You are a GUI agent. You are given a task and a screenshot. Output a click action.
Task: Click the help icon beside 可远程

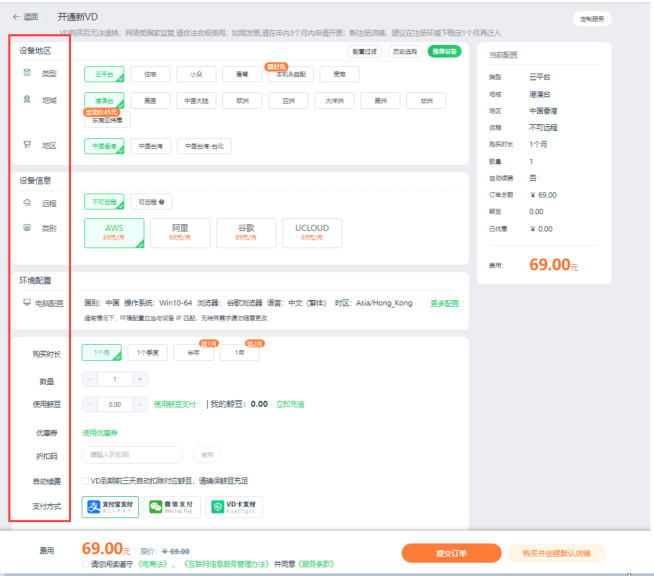click(162, 201)
